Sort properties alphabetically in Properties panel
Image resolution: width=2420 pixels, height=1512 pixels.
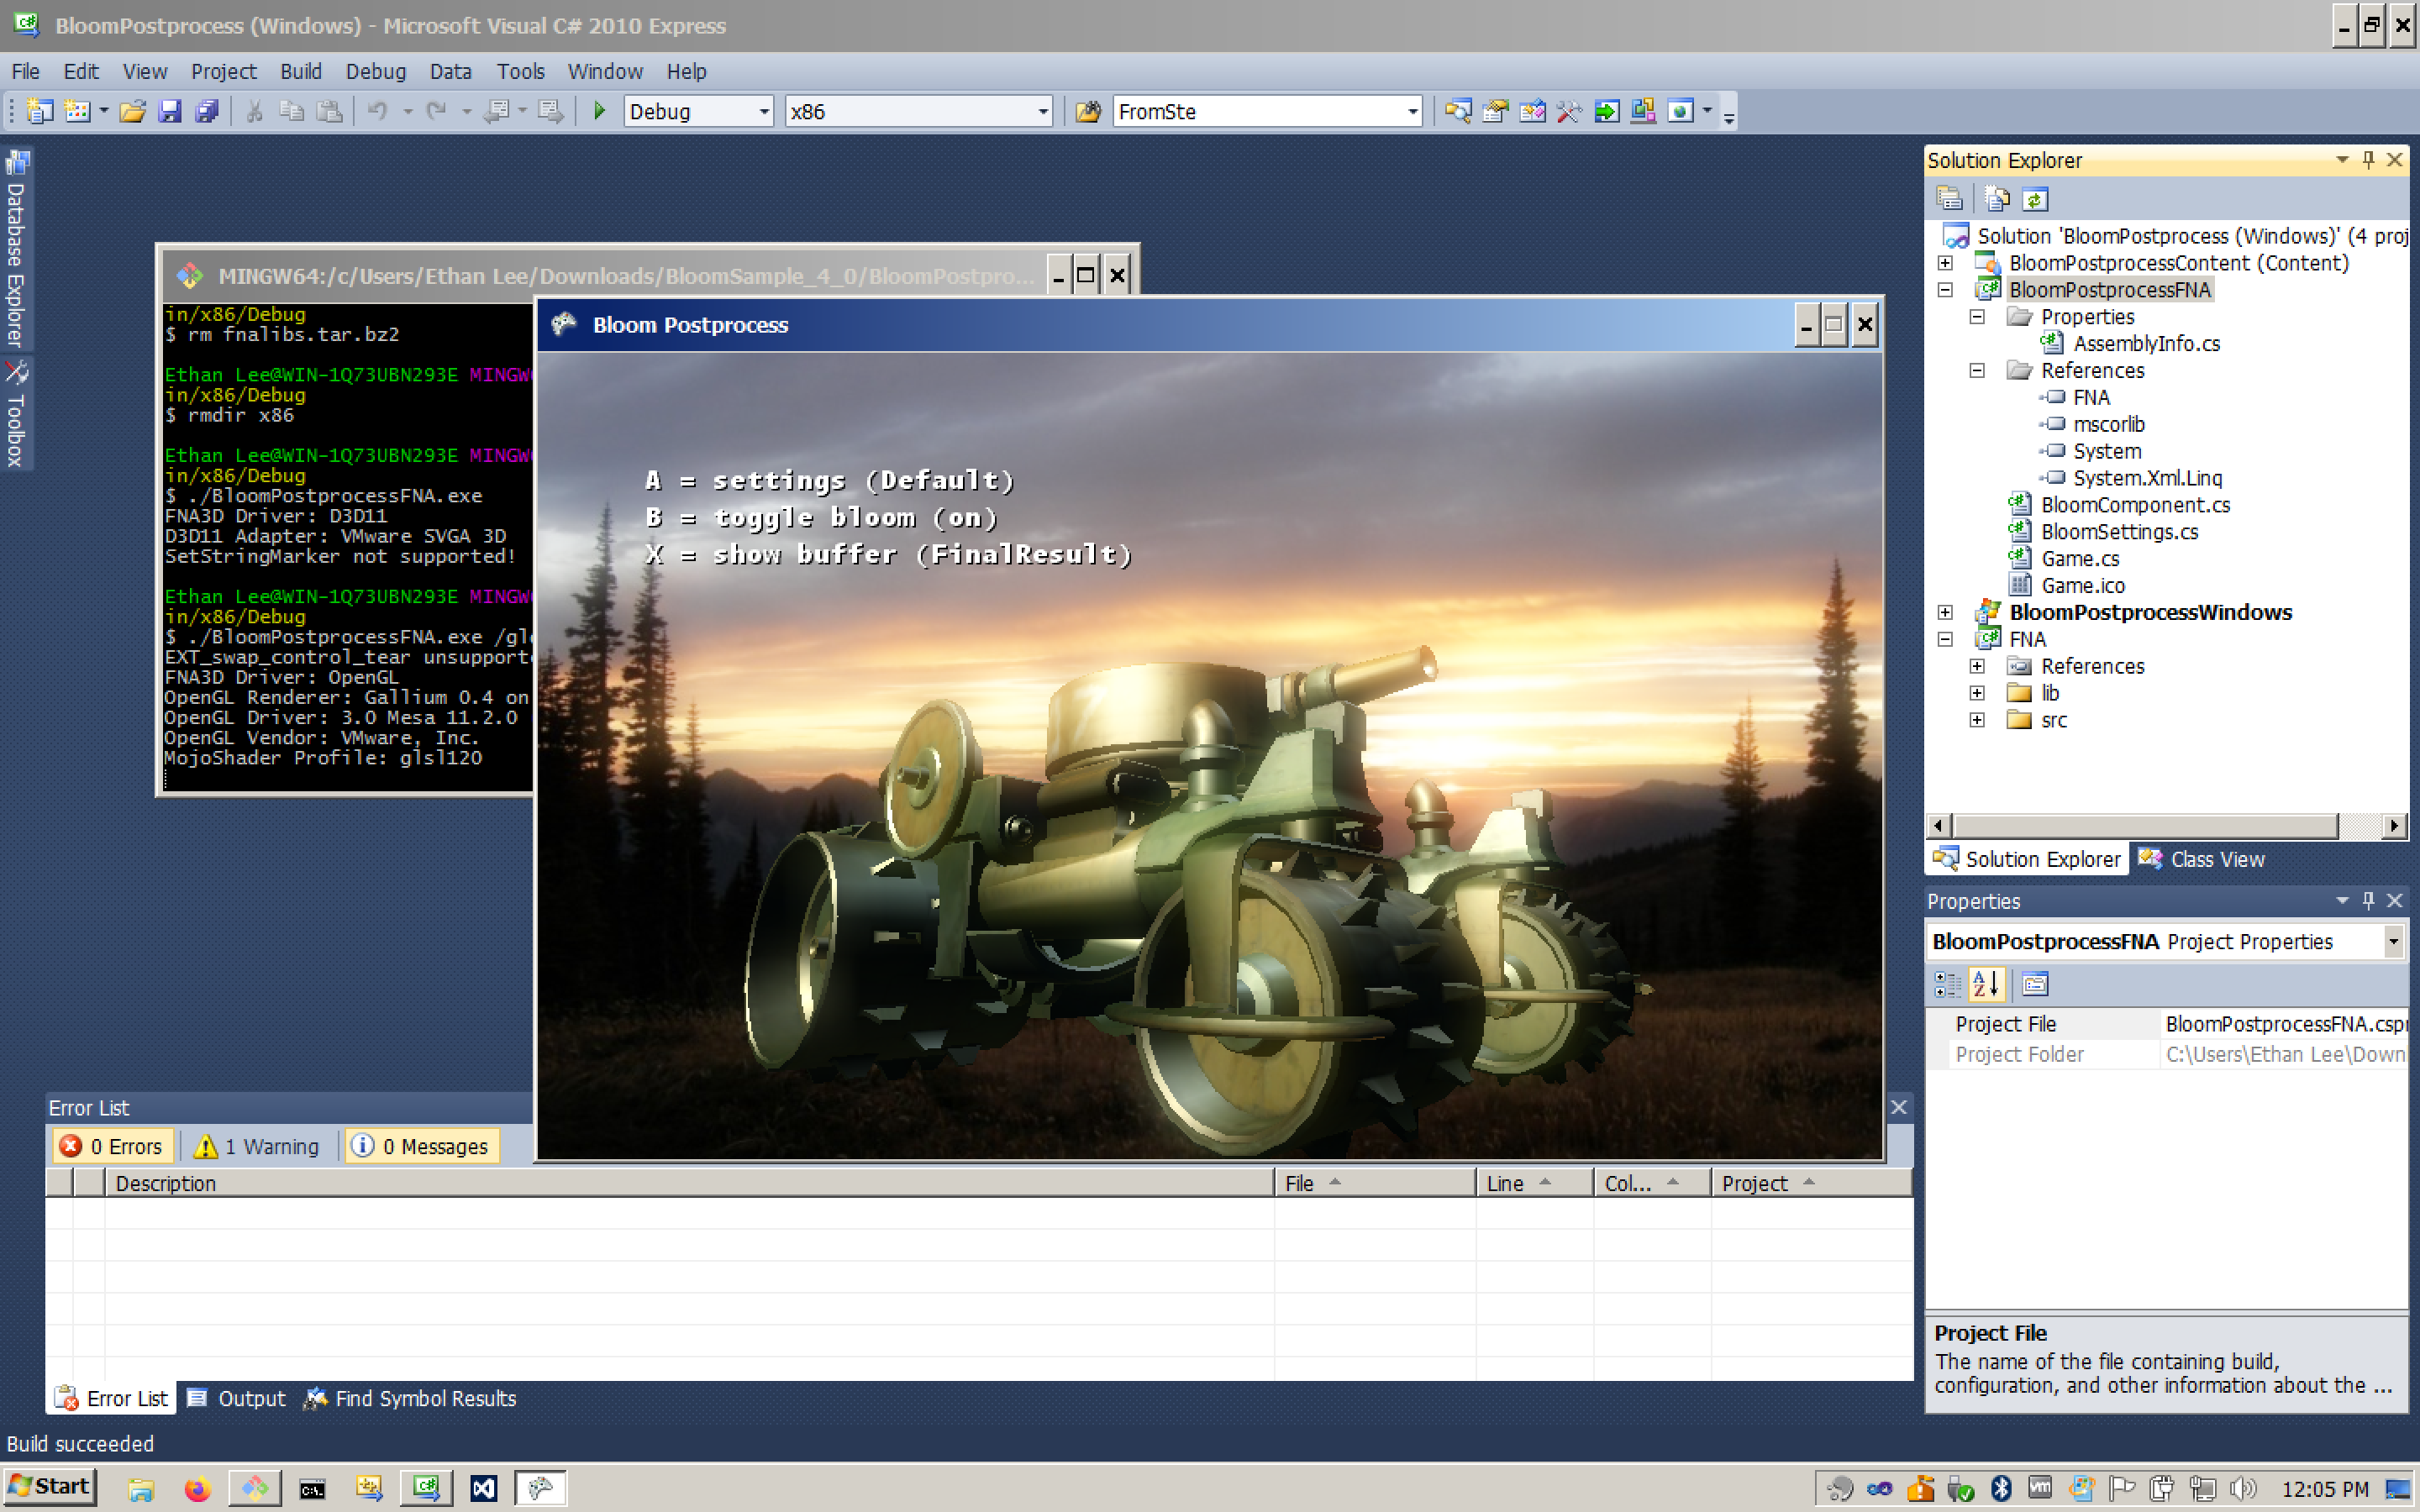pyautogui.click(x=1986, y=984)
